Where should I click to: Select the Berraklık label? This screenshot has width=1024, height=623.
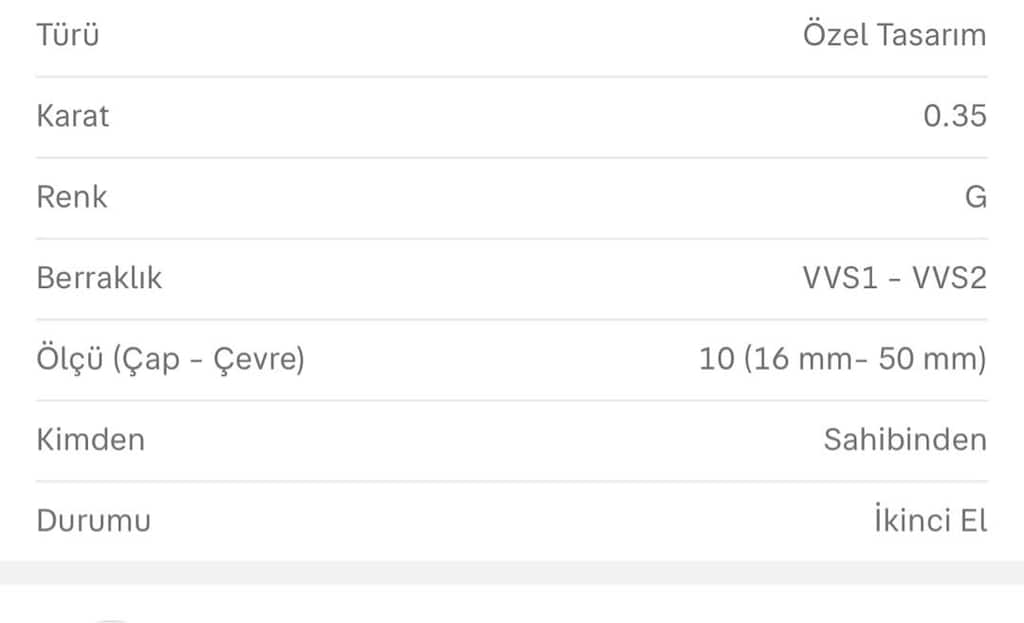click(x=99, y=278)
